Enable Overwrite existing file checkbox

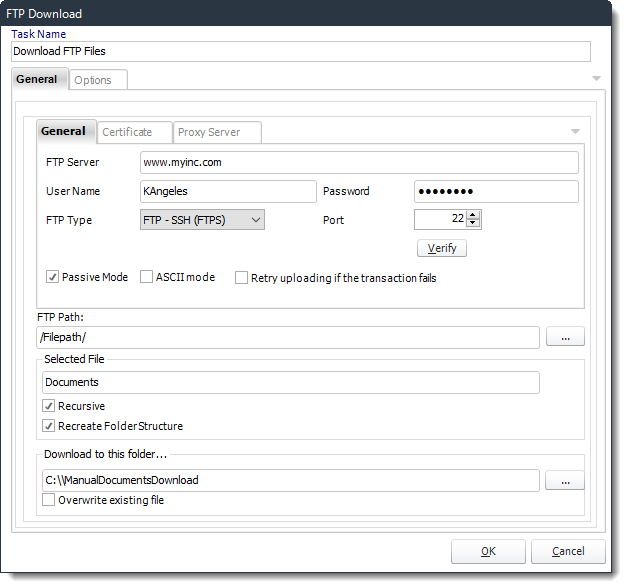(x=48, y=500)
